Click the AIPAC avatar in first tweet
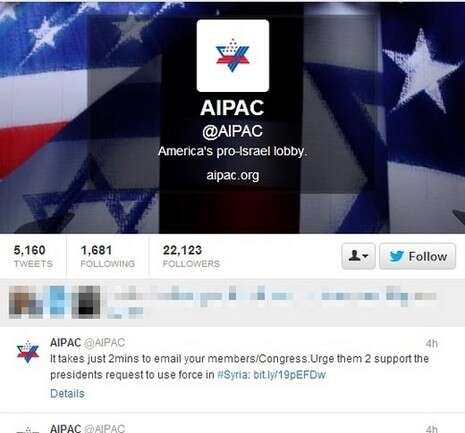This screenshot has height=433, width=465. [28, 352]
